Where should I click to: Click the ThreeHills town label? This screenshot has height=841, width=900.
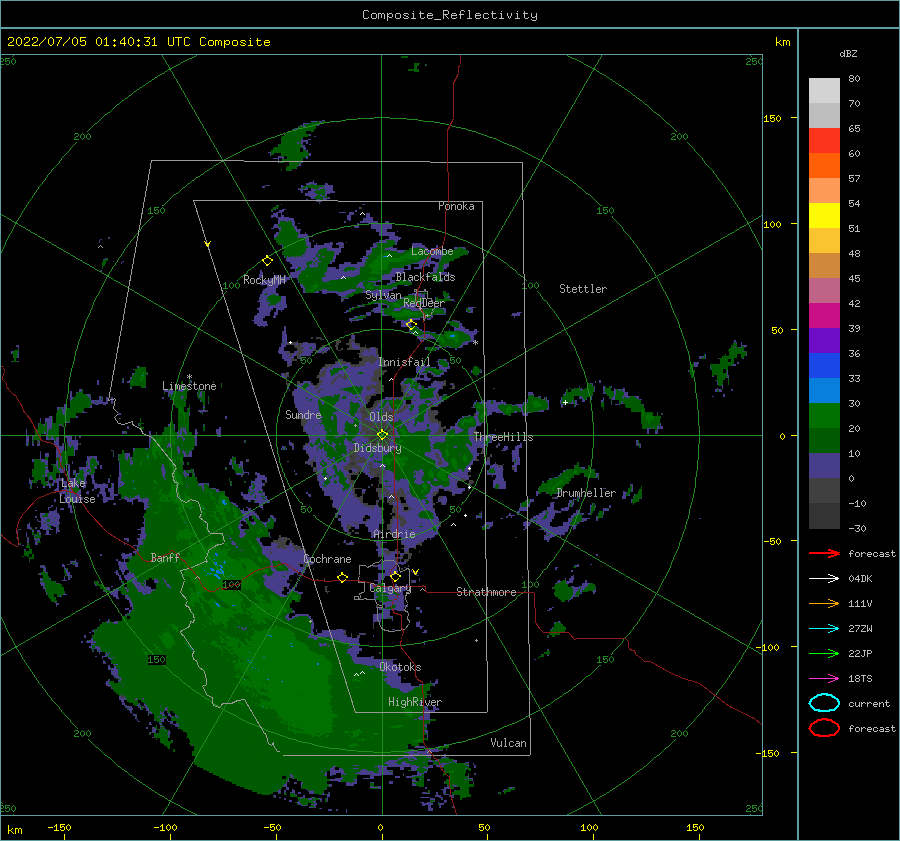pos(503,437)
